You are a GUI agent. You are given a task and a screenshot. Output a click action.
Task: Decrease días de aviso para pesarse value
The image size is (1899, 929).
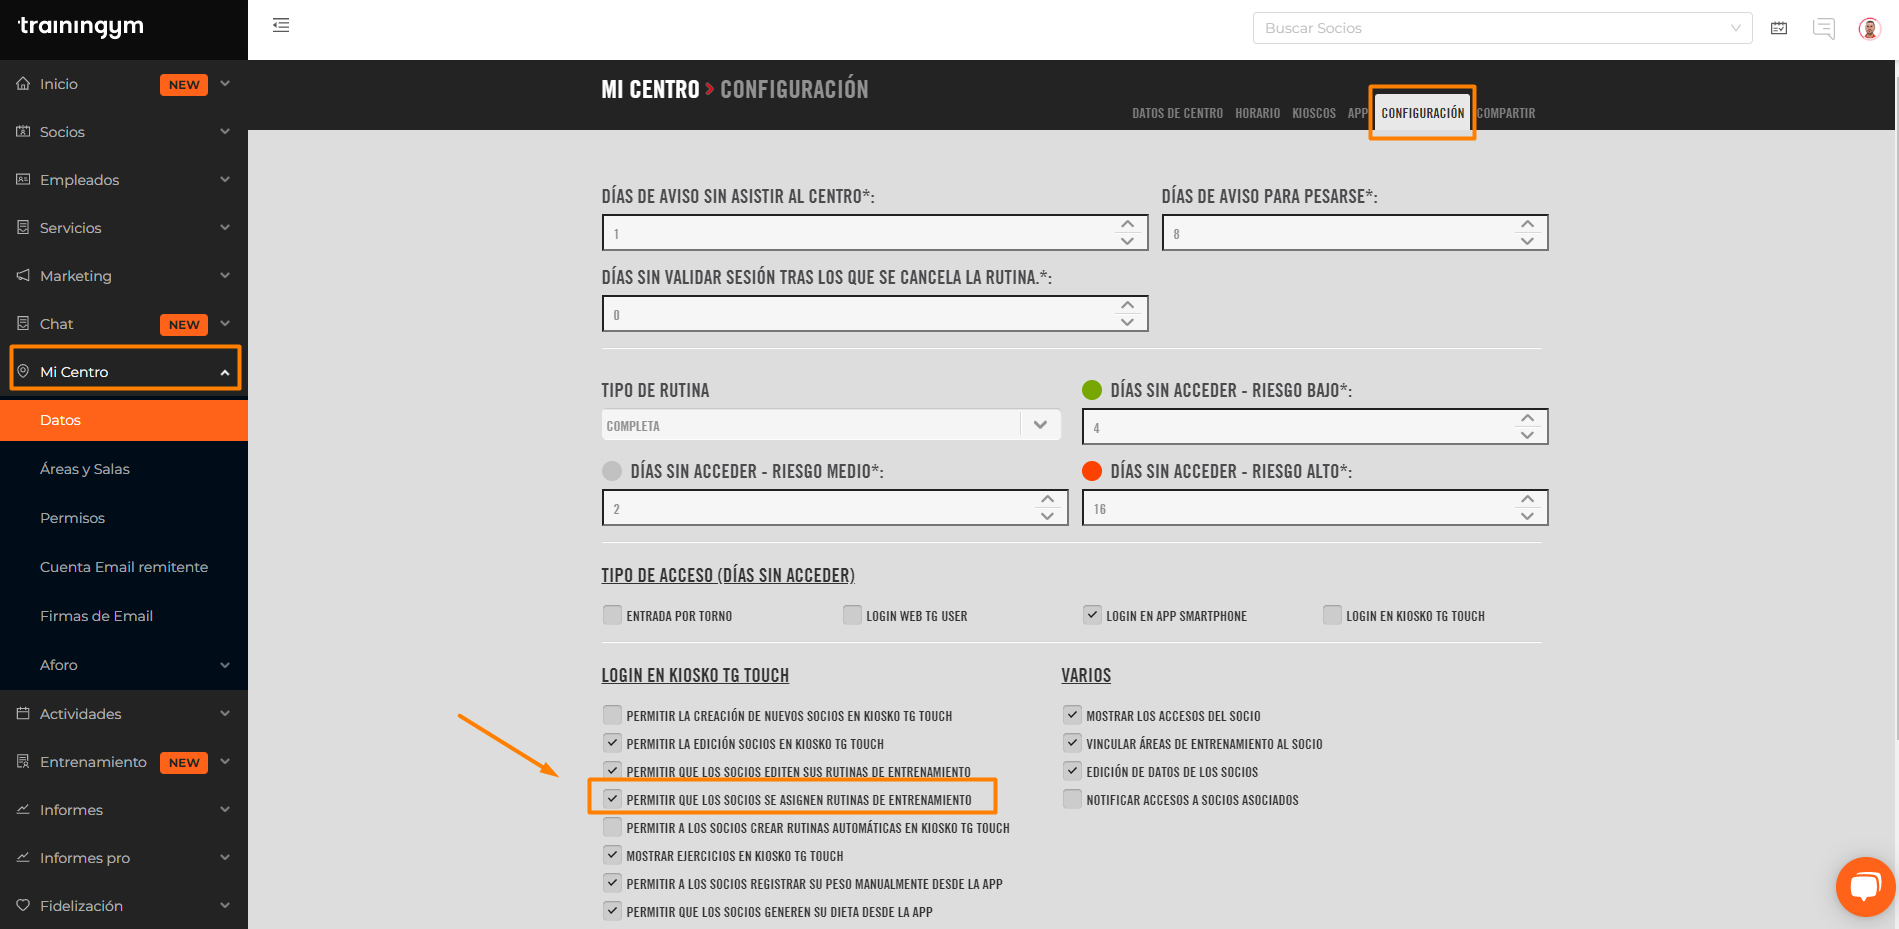pos(1527,241)
